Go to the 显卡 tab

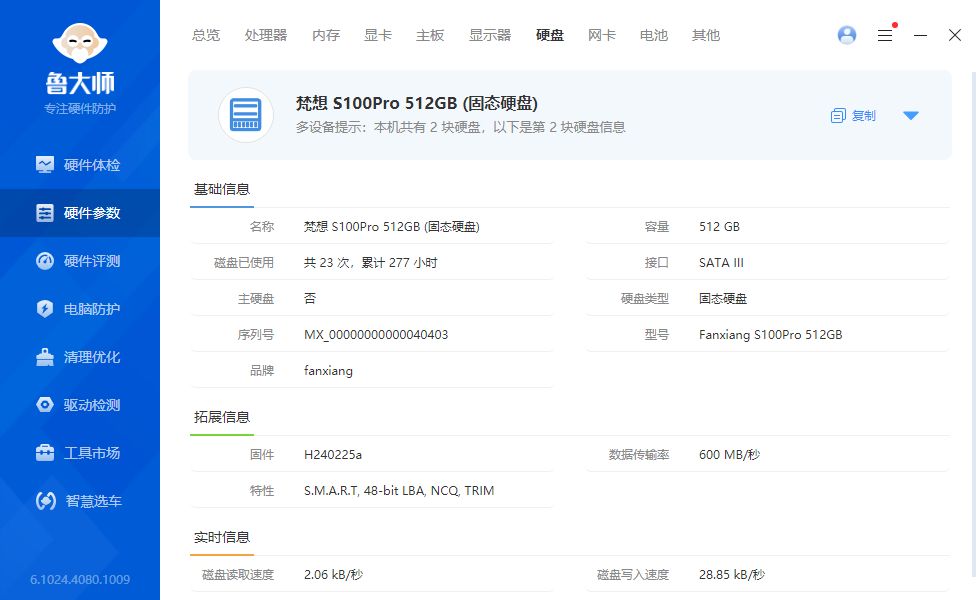click(x=378, y=35)
